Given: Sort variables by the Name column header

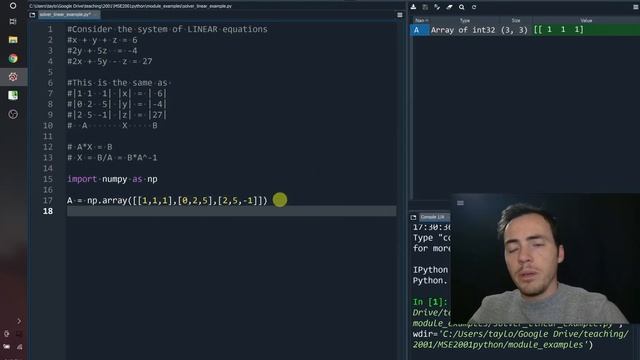Looking at the screenshot, I should coord(421,20).
